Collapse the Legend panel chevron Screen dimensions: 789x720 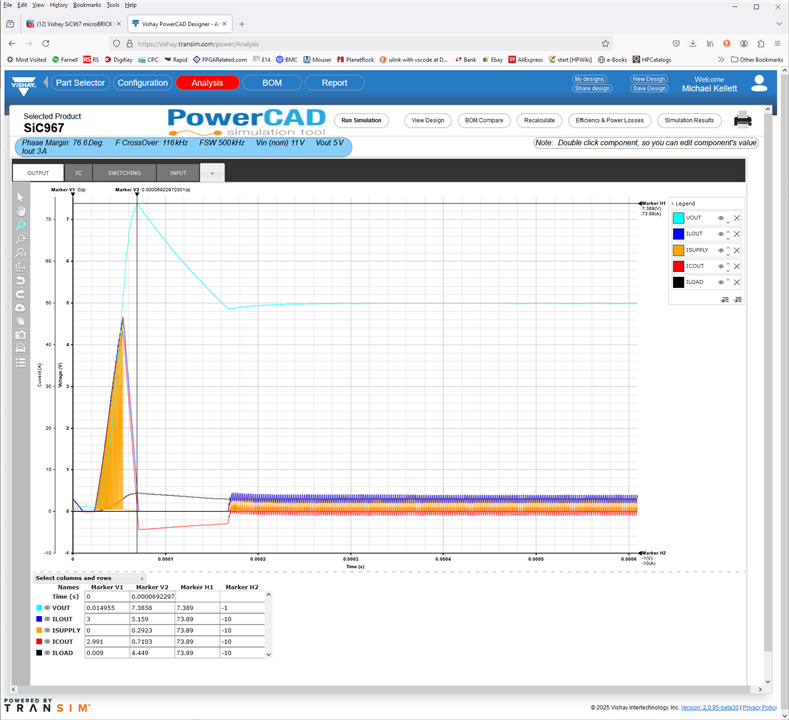[672, 204]
